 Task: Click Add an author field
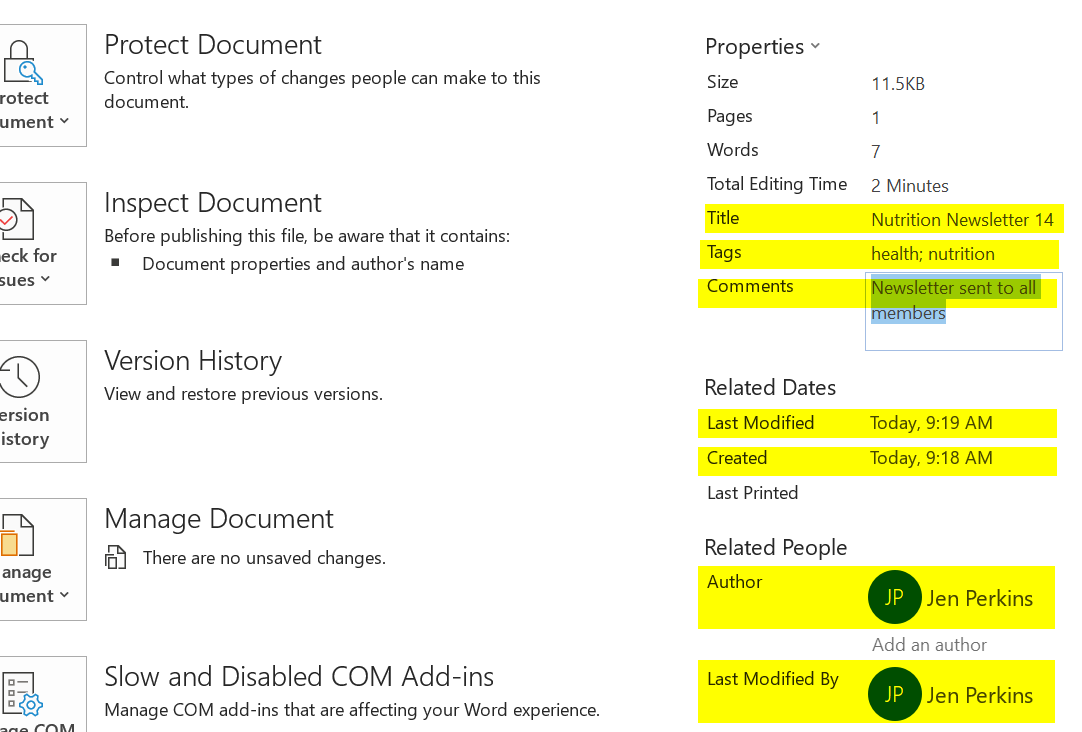click(929, 645)
